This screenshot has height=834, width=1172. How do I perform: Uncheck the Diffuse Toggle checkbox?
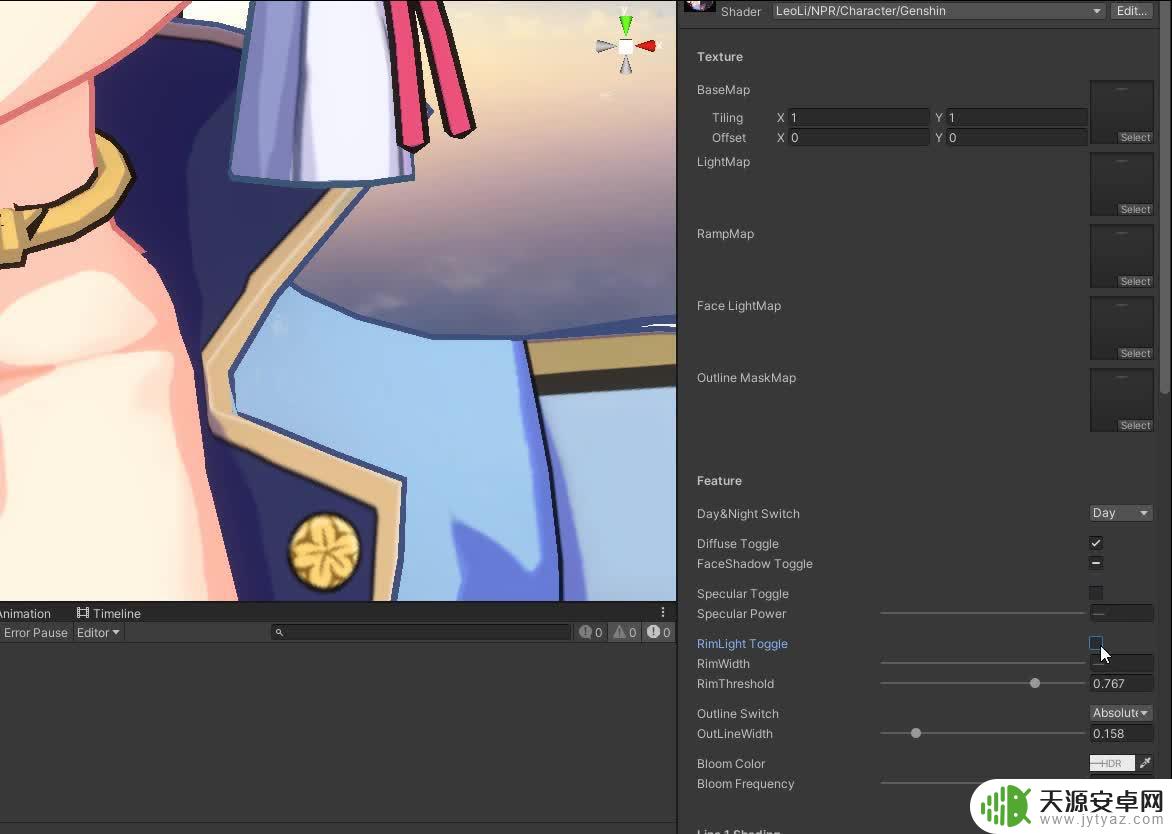(1096, 543)
